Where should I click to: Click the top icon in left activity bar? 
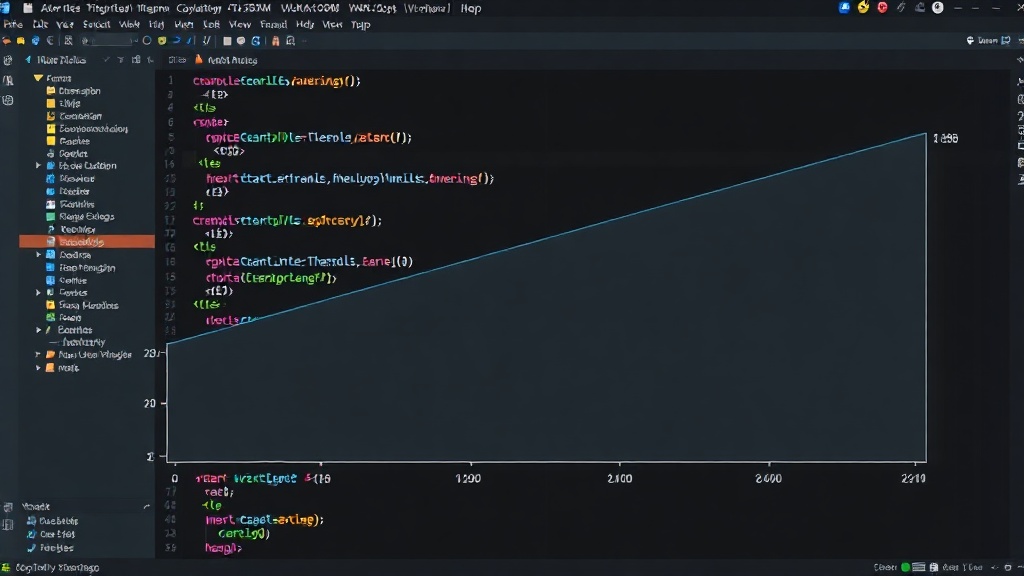click(x=8, y=60)
